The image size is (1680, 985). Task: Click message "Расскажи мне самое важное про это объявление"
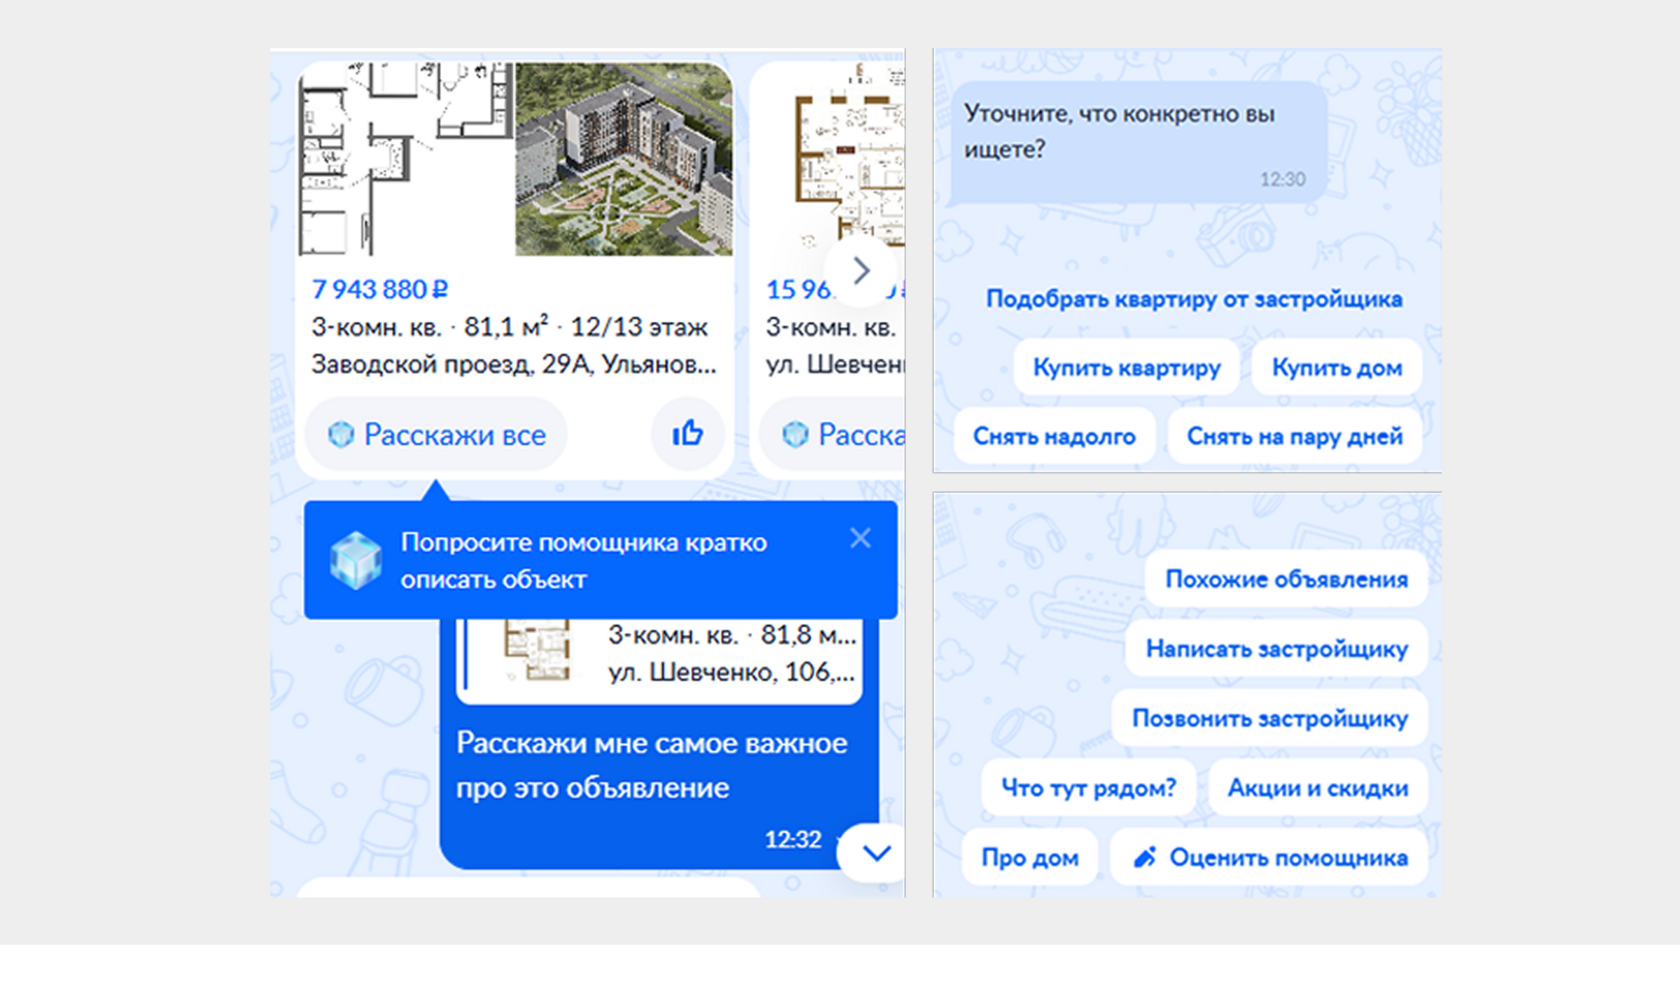tap(652, 765)
